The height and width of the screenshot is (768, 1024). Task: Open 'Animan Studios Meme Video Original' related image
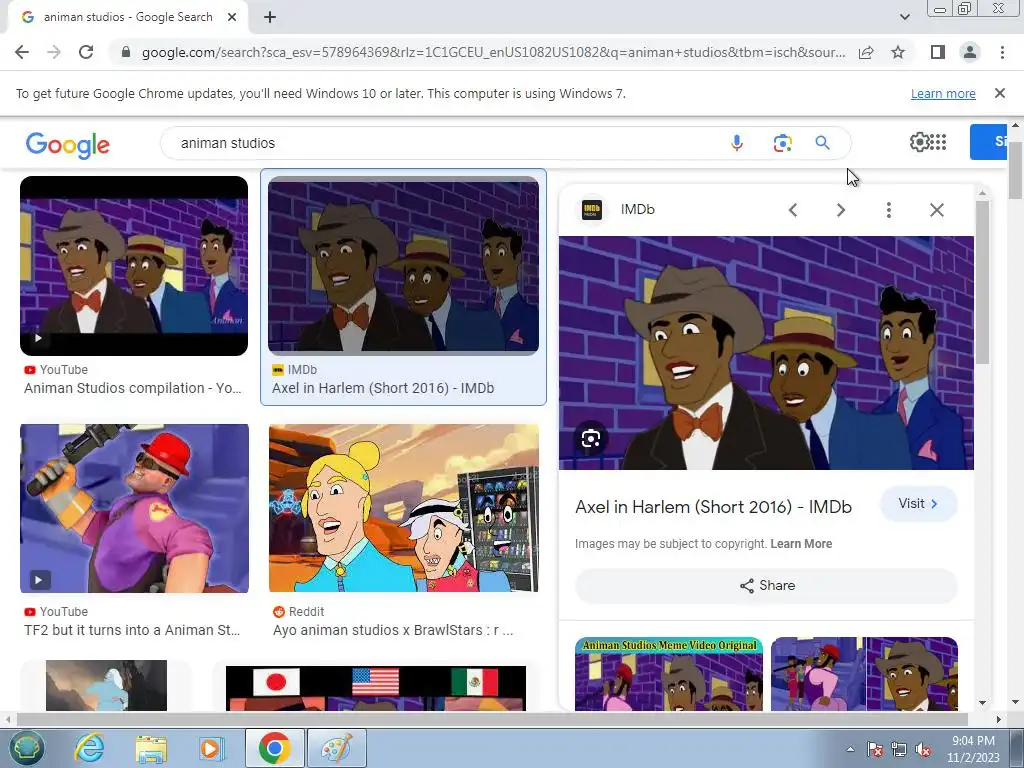(669, 674)
